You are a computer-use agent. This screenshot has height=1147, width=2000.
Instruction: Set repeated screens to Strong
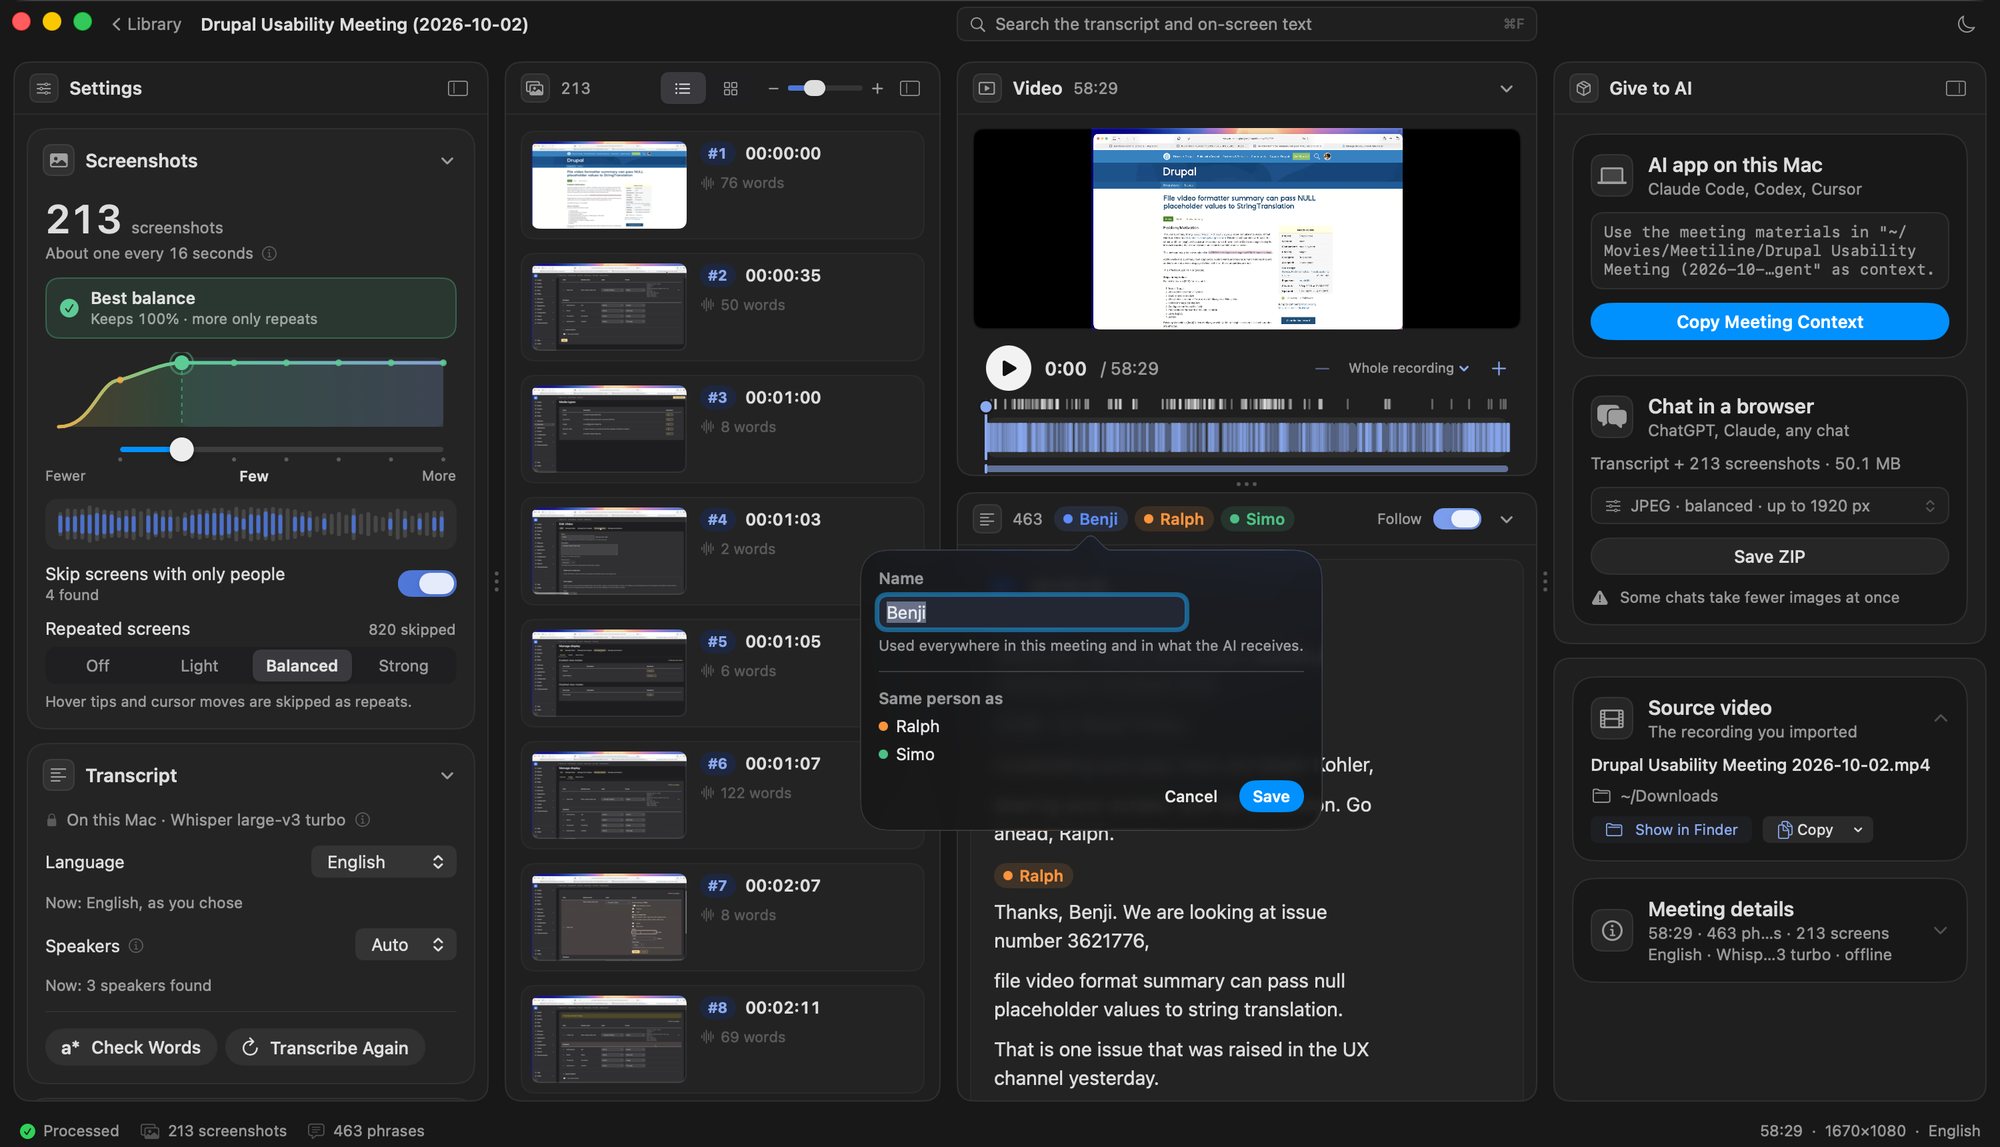(x=403, y=665)
